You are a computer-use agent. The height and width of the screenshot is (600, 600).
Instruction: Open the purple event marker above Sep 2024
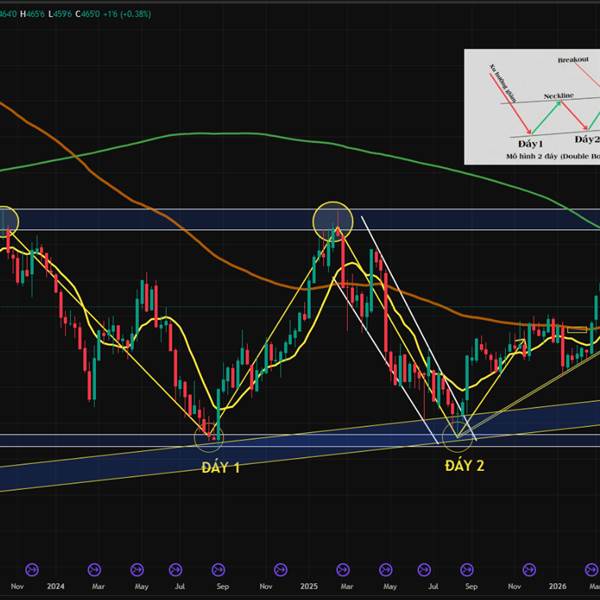(x=218, y=569)
